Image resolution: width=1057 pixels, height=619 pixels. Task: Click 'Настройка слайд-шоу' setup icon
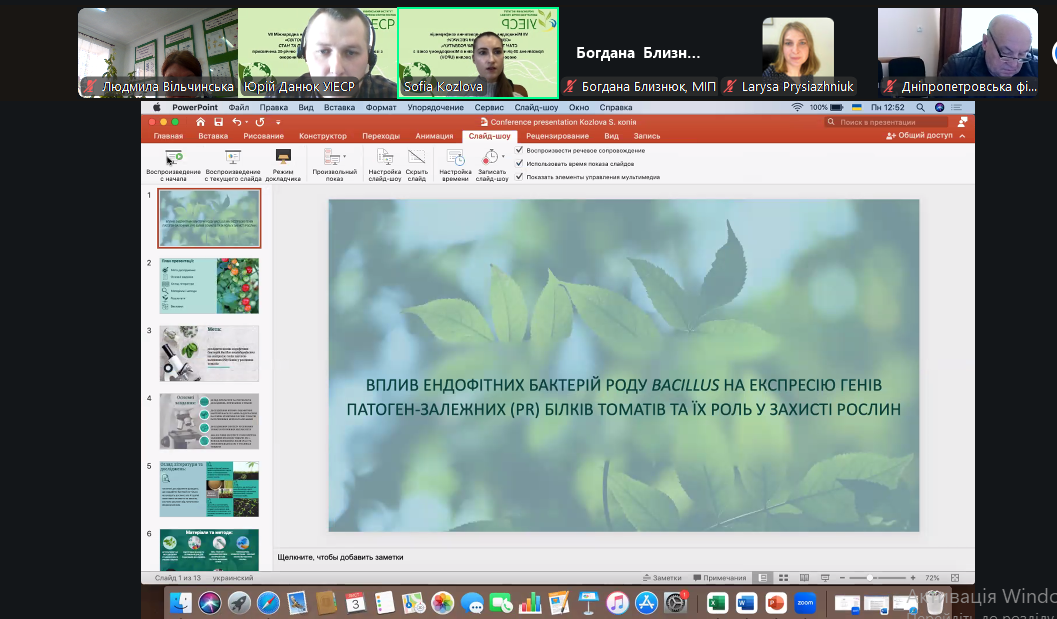384,157
